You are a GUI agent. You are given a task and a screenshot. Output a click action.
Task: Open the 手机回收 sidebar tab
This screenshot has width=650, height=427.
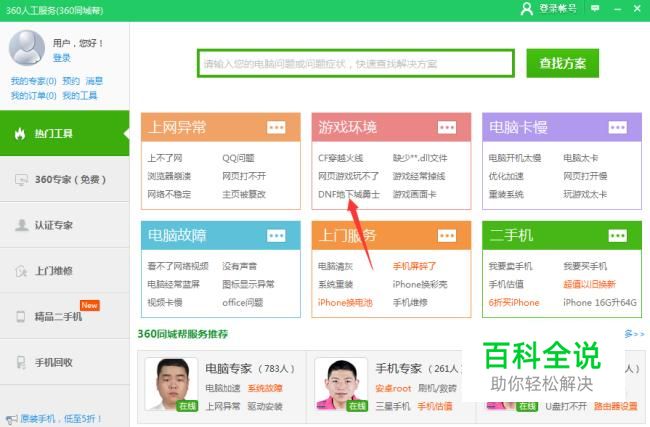tap(65, 362)
